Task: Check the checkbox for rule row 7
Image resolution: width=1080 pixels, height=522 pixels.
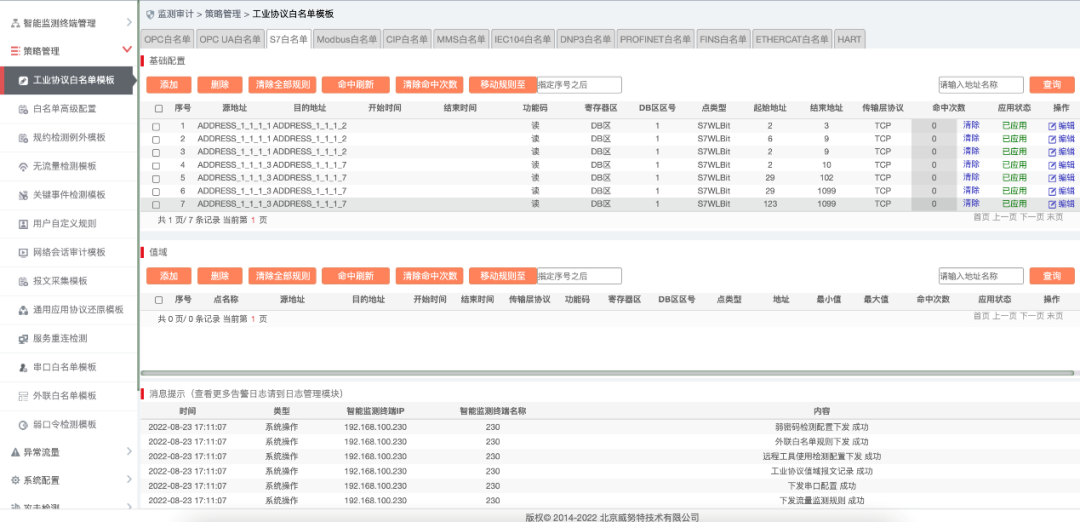Action: pos(156,205)
